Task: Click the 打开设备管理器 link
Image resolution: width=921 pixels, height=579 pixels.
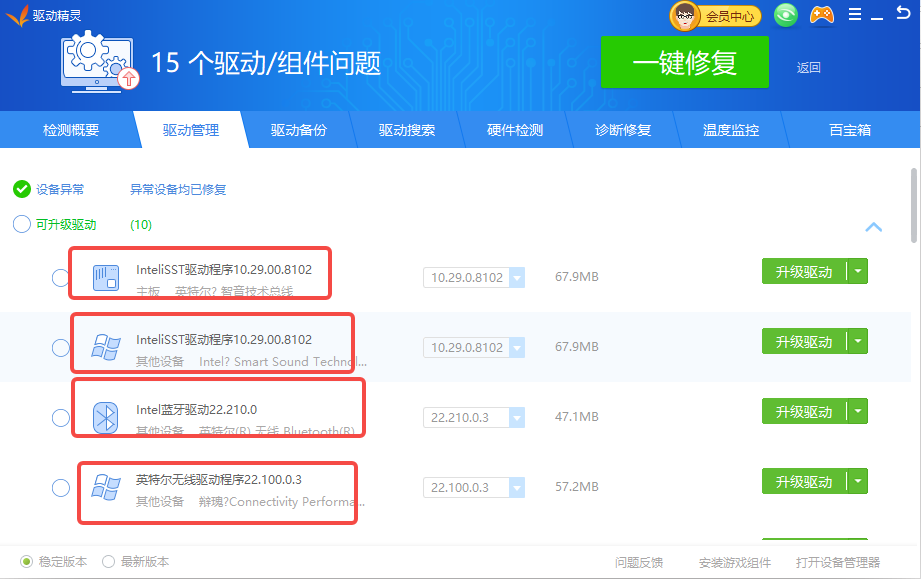Action: point(837,562)
